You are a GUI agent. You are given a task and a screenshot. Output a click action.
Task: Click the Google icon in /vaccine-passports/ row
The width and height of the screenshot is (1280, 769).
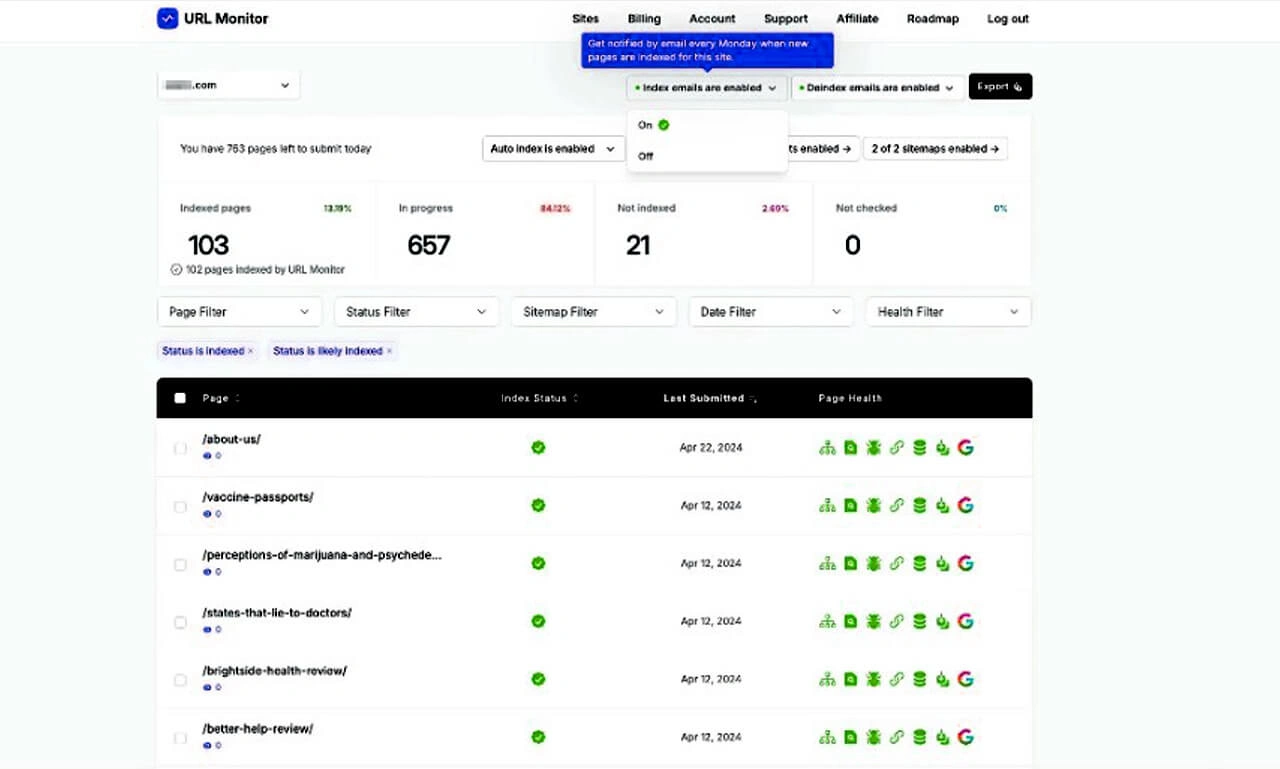click(965, 506)
